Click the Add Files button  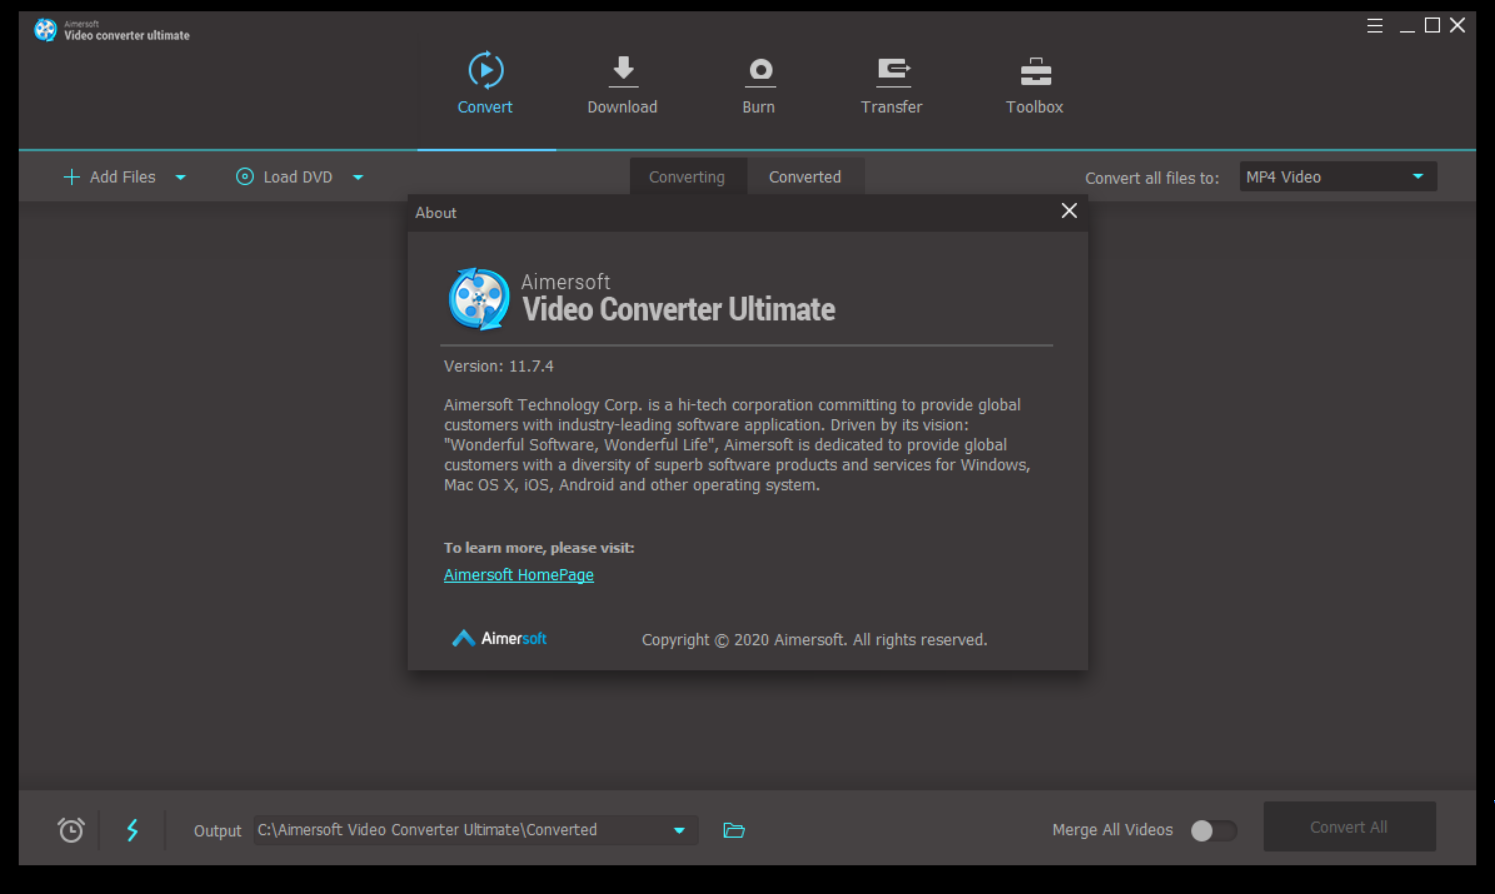[110, 177]
